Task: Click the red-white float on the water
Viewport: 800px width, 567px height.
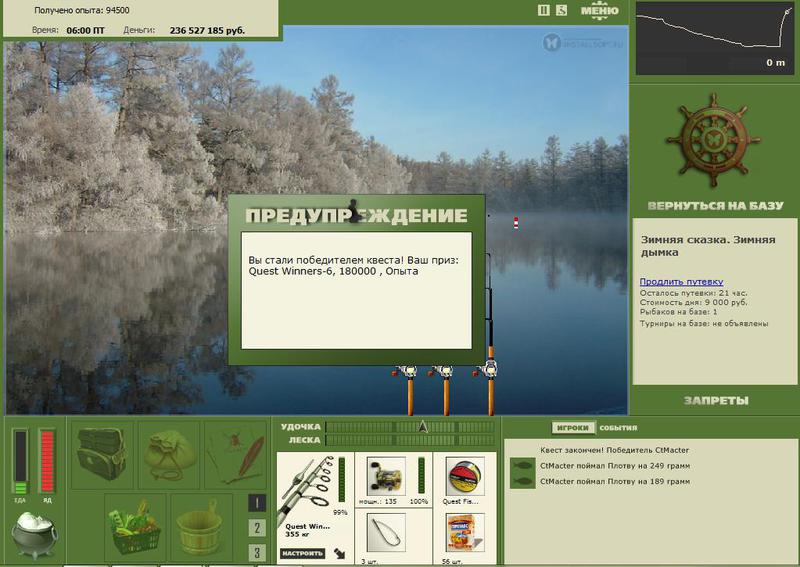Action: (x=516, y=223)
